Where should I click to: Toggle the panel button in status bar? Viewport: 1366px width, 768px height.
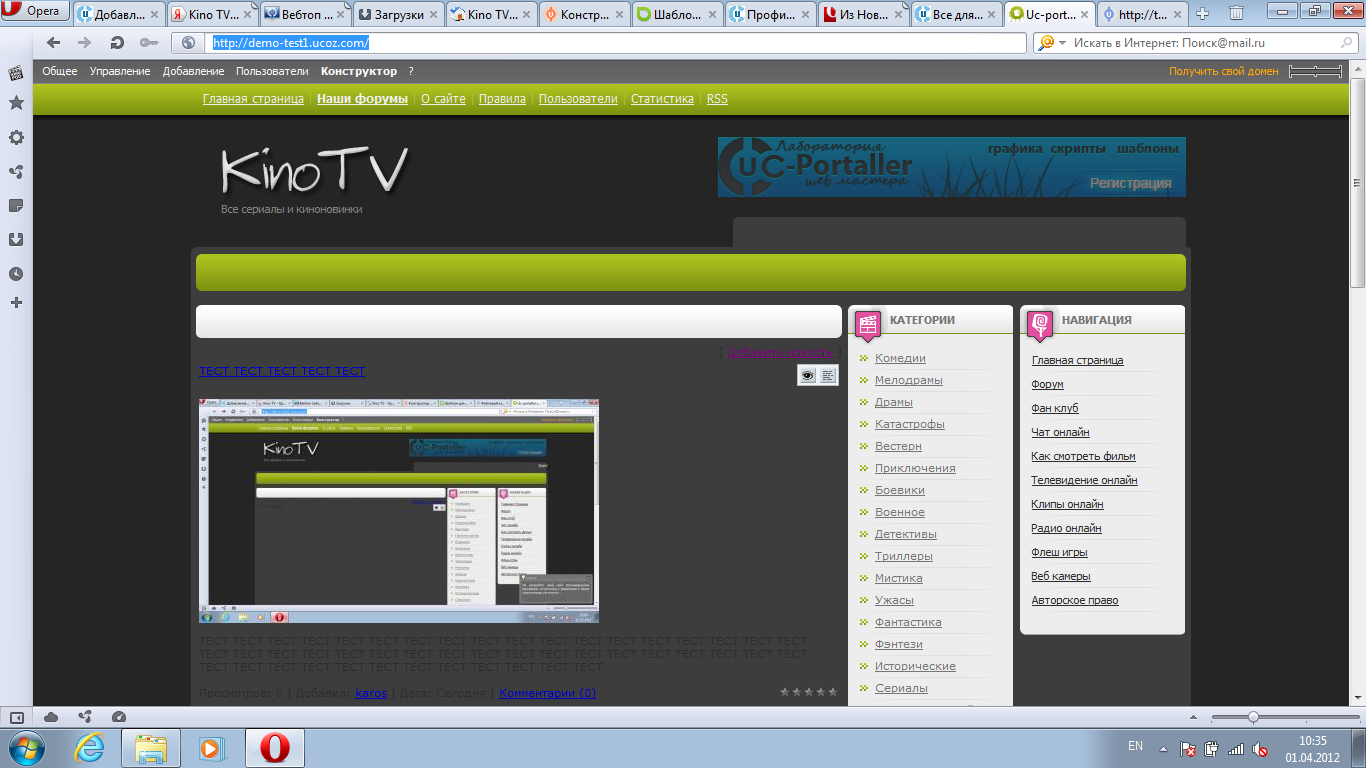click(16, 717)
